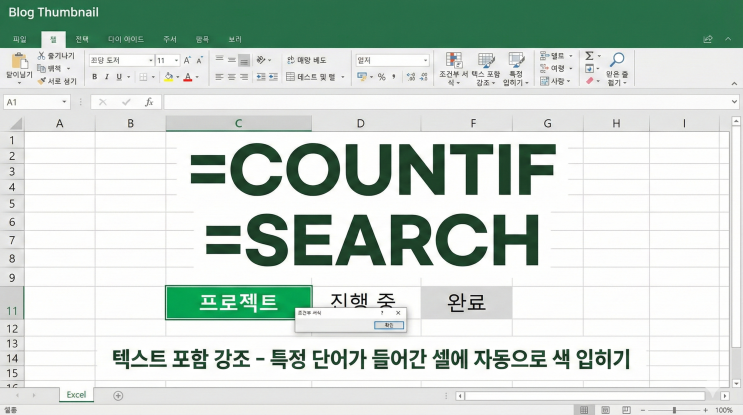Viewport: 743px width, 415px height.
Task: Toggle align text right
Action: (x=244, y=77)
